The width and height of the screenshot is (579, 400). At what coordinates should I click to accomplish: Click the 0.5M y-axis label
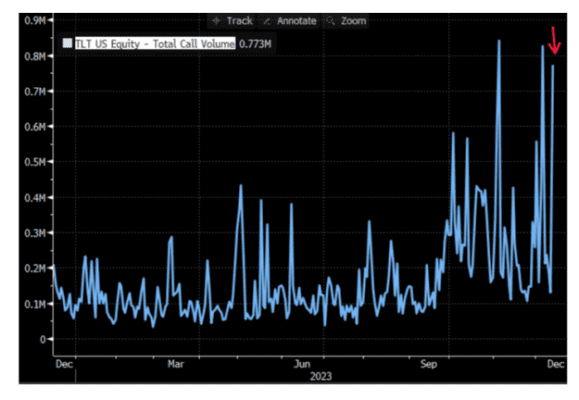[x=35, y=162]
